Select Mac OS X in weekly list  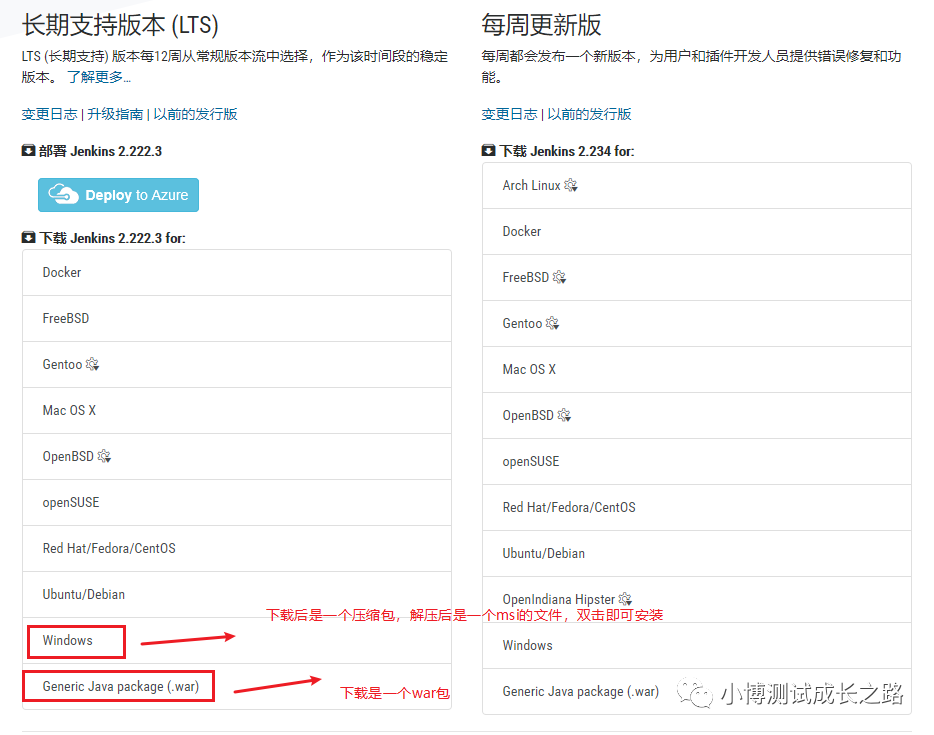(697, 369)
